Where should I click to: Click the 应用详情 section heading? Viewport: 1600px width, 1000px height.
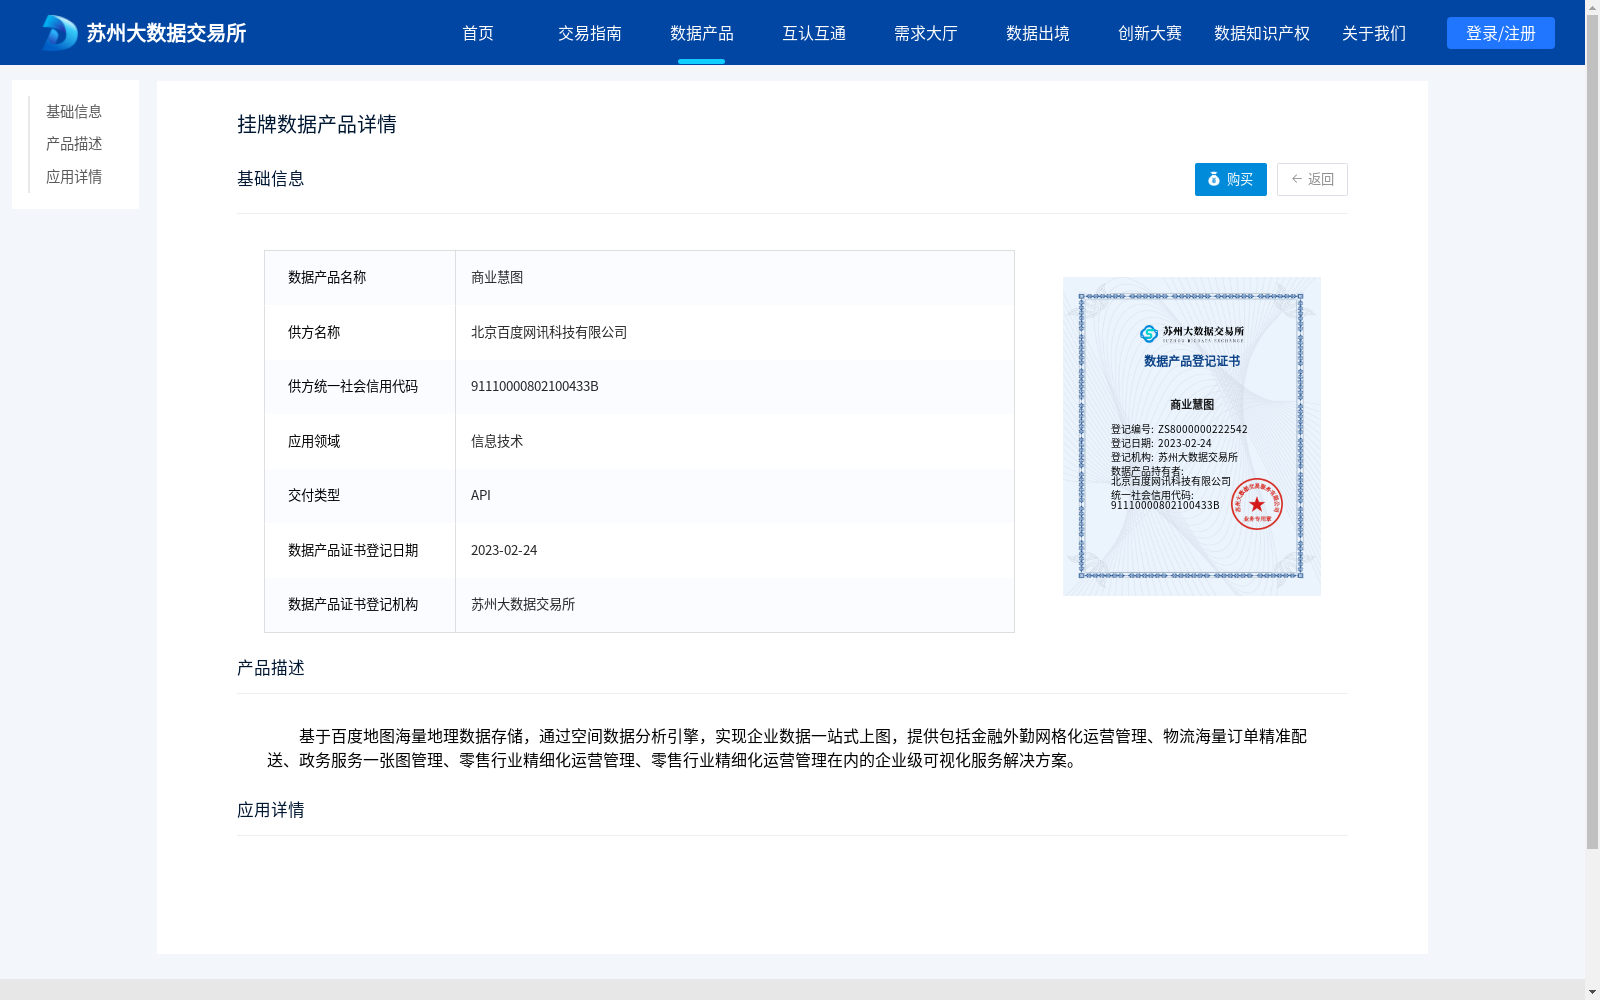click(271, 810)
